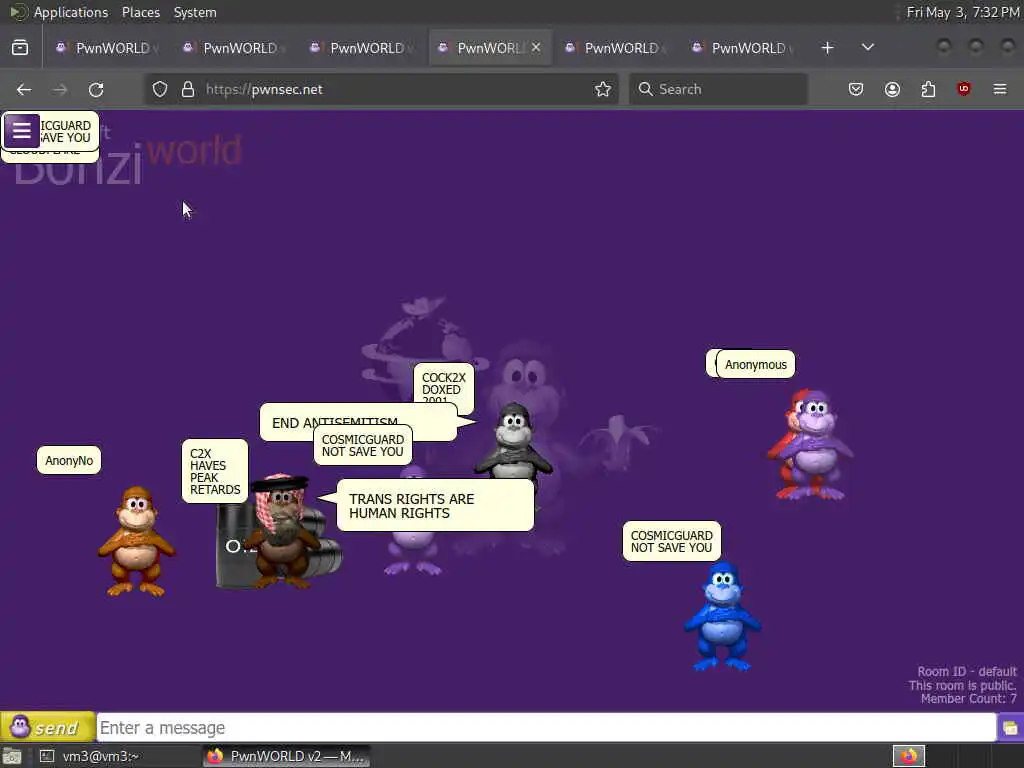Close the active PwnWORLD tab
1024x768 pixels.
pyautogui.click(x=536, y=48)
